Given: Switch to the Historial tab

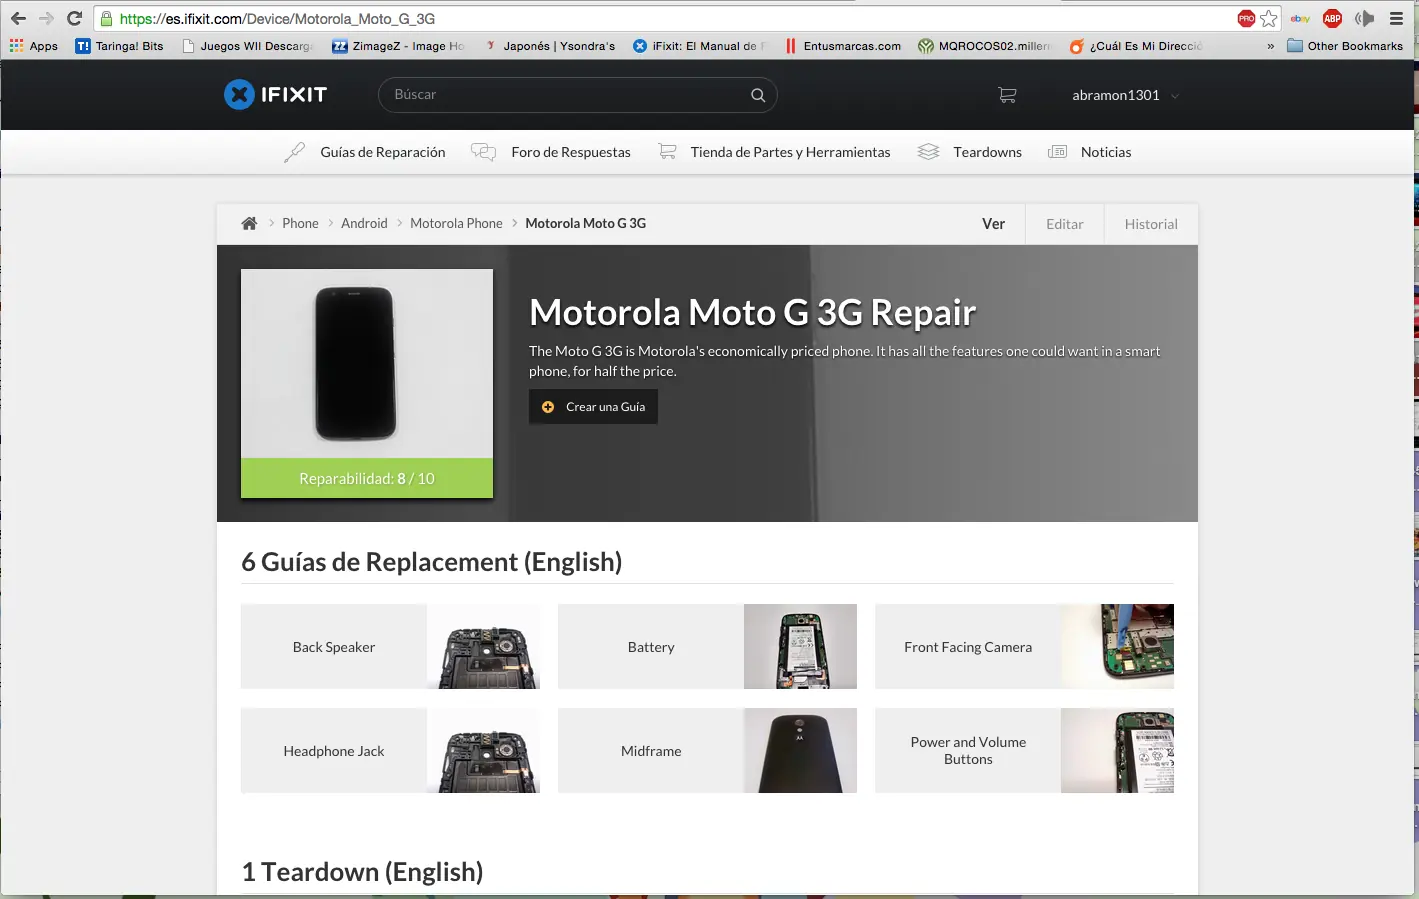Looking at the screenshot, I should 1151,224.
